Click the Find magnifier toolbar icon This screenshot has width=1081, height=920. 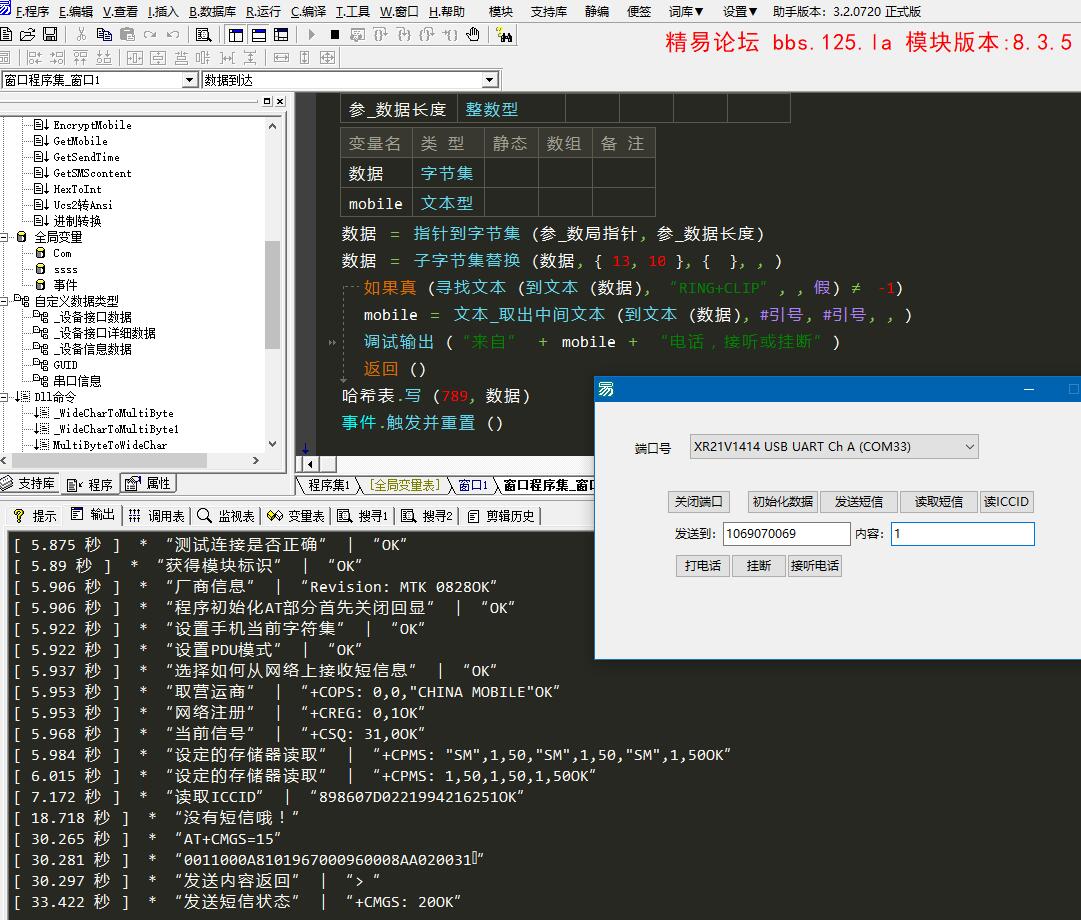(203, 34)
